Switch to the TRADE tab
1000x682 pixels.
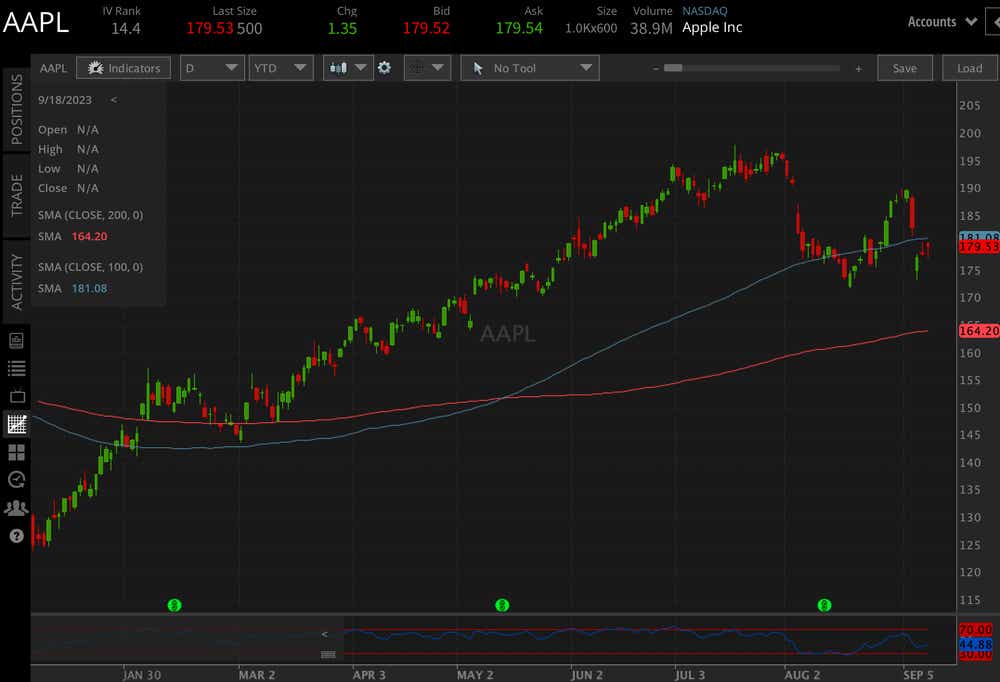17,195
